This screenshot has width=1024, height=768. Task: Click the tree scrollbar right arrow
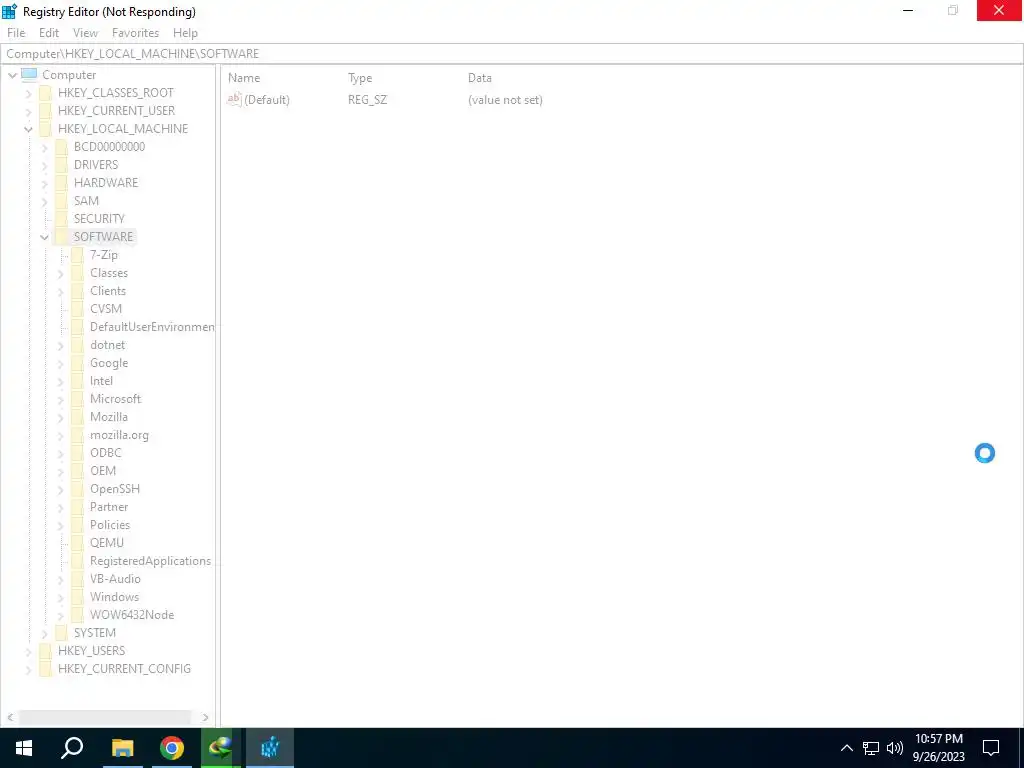tap(206, 717)
